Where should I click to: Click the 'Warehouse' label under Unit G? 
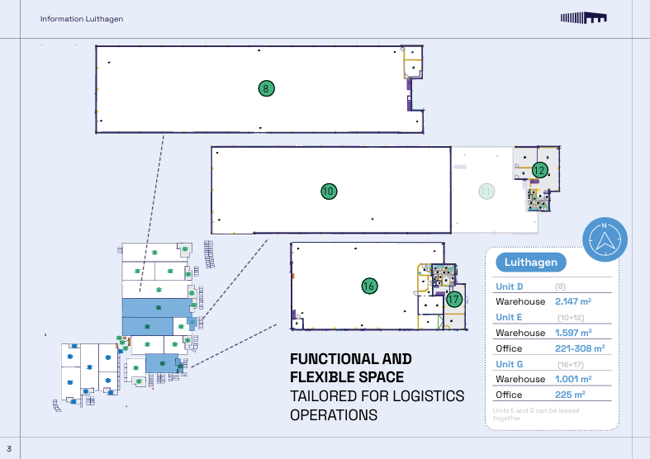(520, 379)
